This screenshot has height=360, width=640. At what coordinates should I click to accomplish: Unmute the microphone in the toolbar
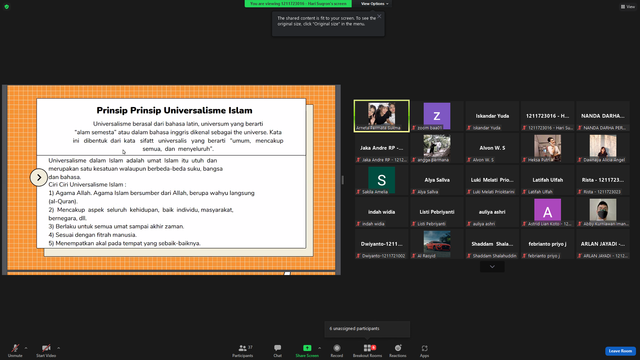(x=15, y=350)
